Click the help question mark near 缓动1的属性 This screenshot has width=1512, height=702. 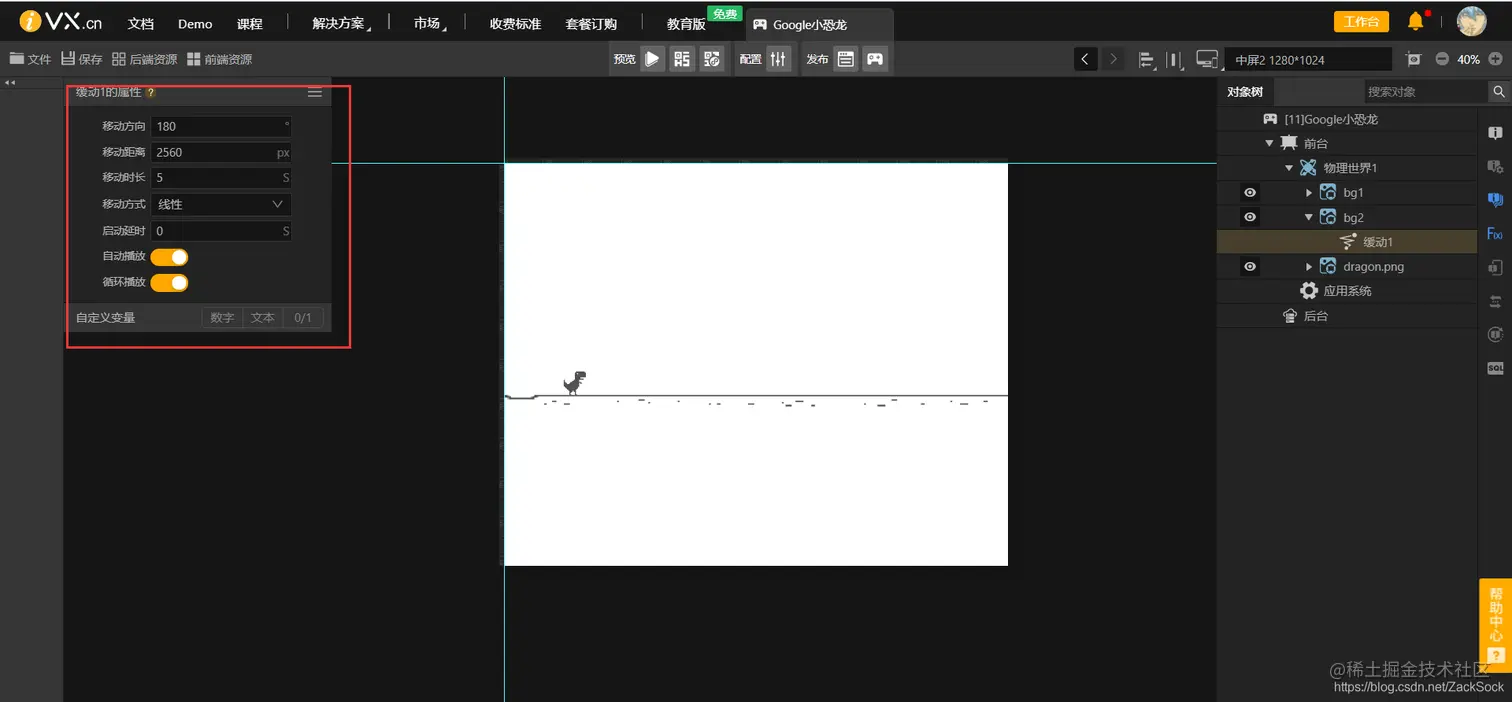coord(151,92)
